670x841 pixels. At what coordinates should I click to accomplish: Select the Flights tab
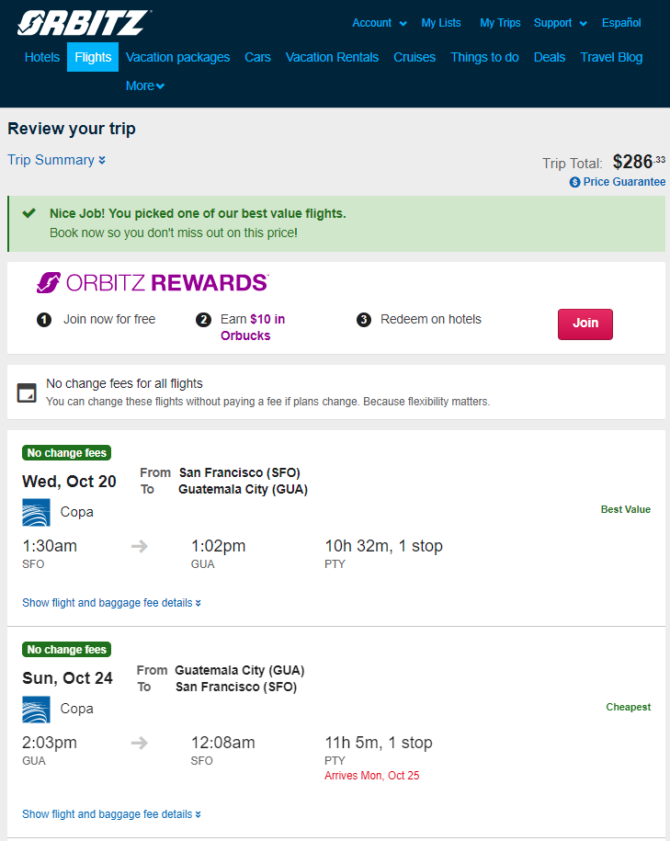click(93, 57)
